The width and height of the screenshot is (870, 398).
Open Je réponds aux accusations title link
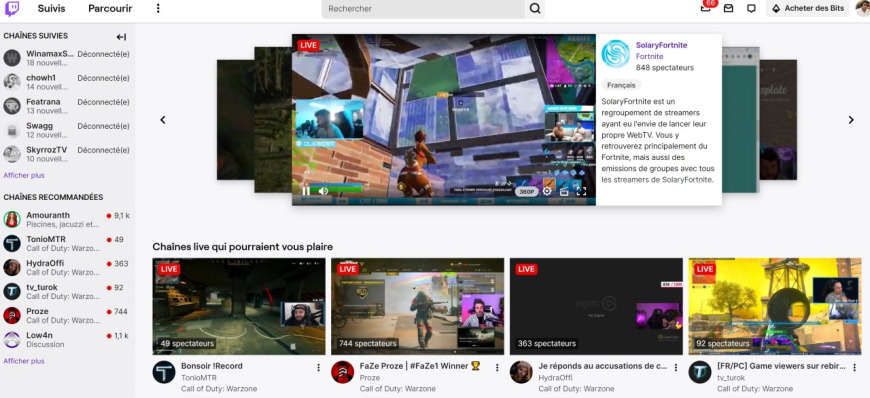(x=603, y=366)
